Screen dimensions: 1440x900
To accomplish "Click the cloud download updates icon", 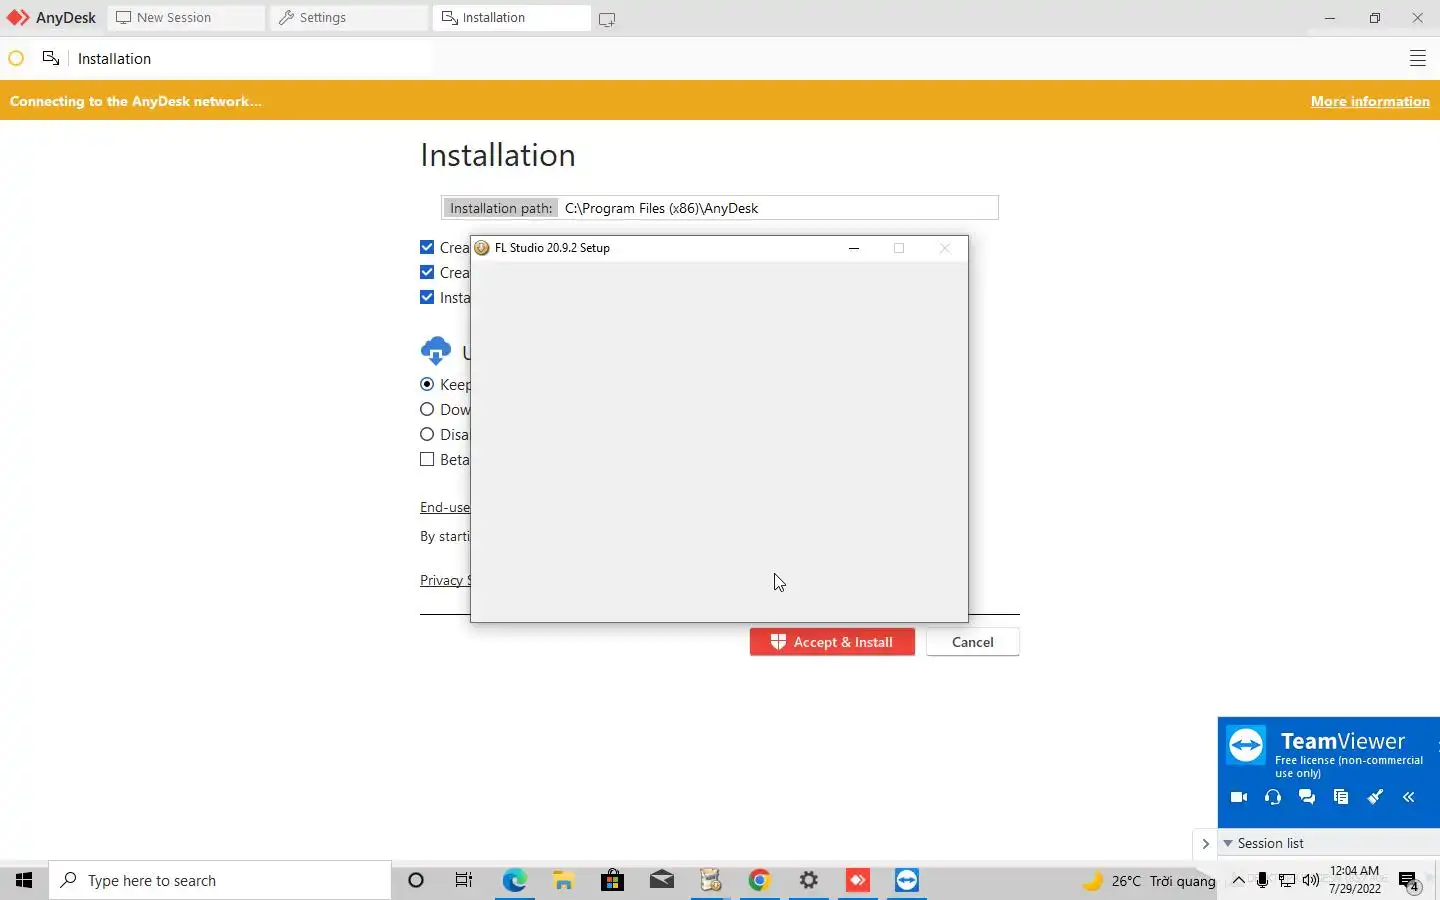I will point(436,351).
